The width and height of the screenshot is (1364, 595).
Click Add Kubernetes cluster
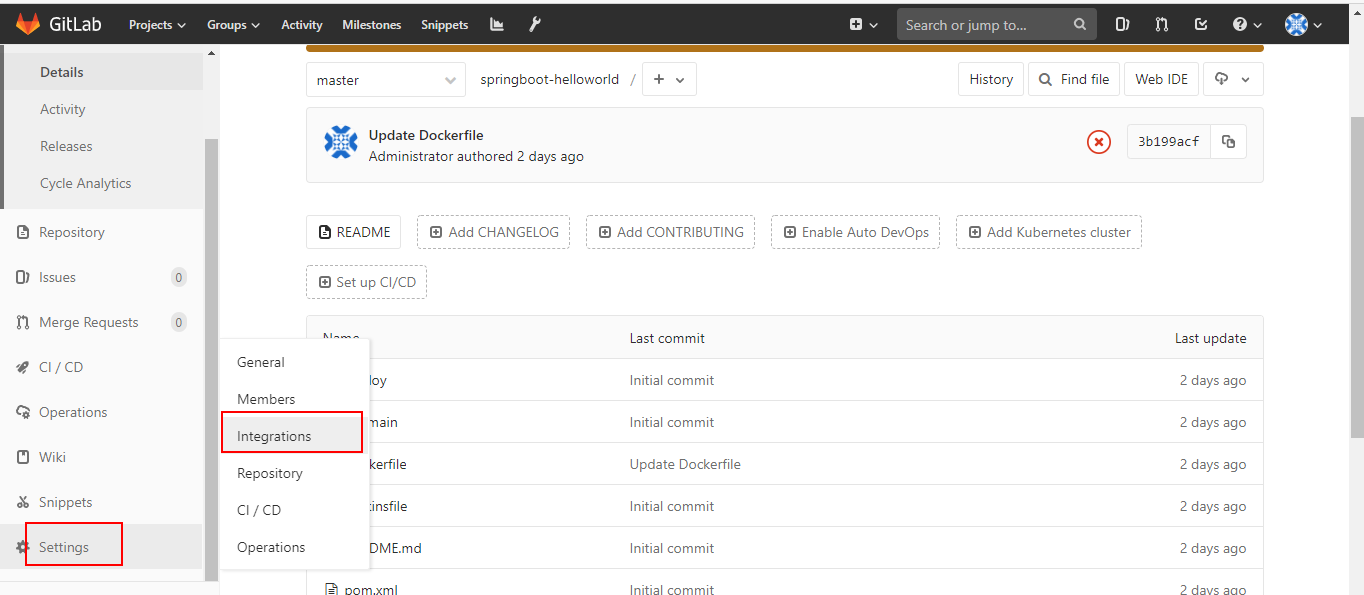1049,232
